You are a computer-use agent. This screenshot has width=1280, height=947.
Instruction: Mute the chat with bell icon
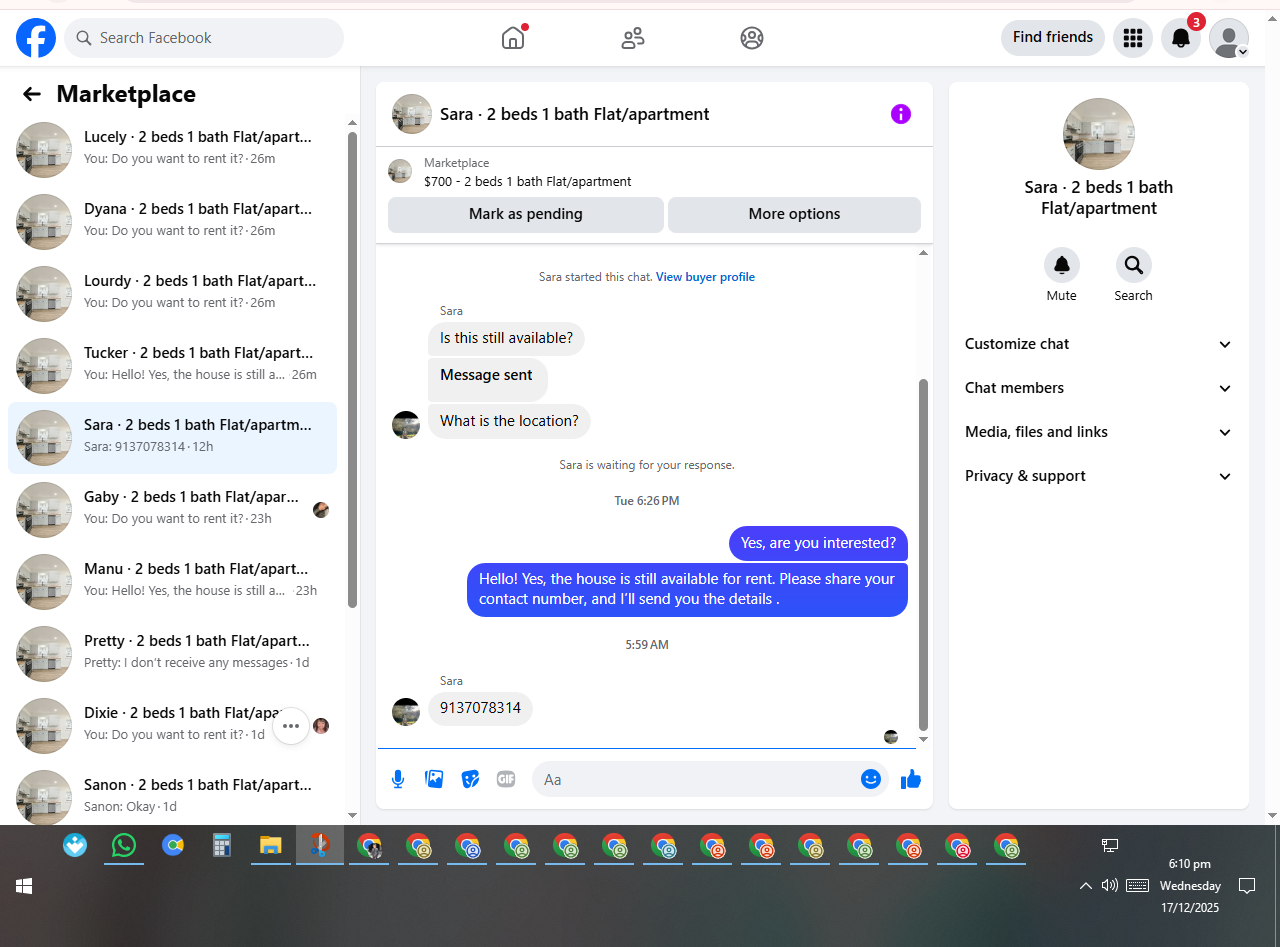click(x=1062, y=265)
